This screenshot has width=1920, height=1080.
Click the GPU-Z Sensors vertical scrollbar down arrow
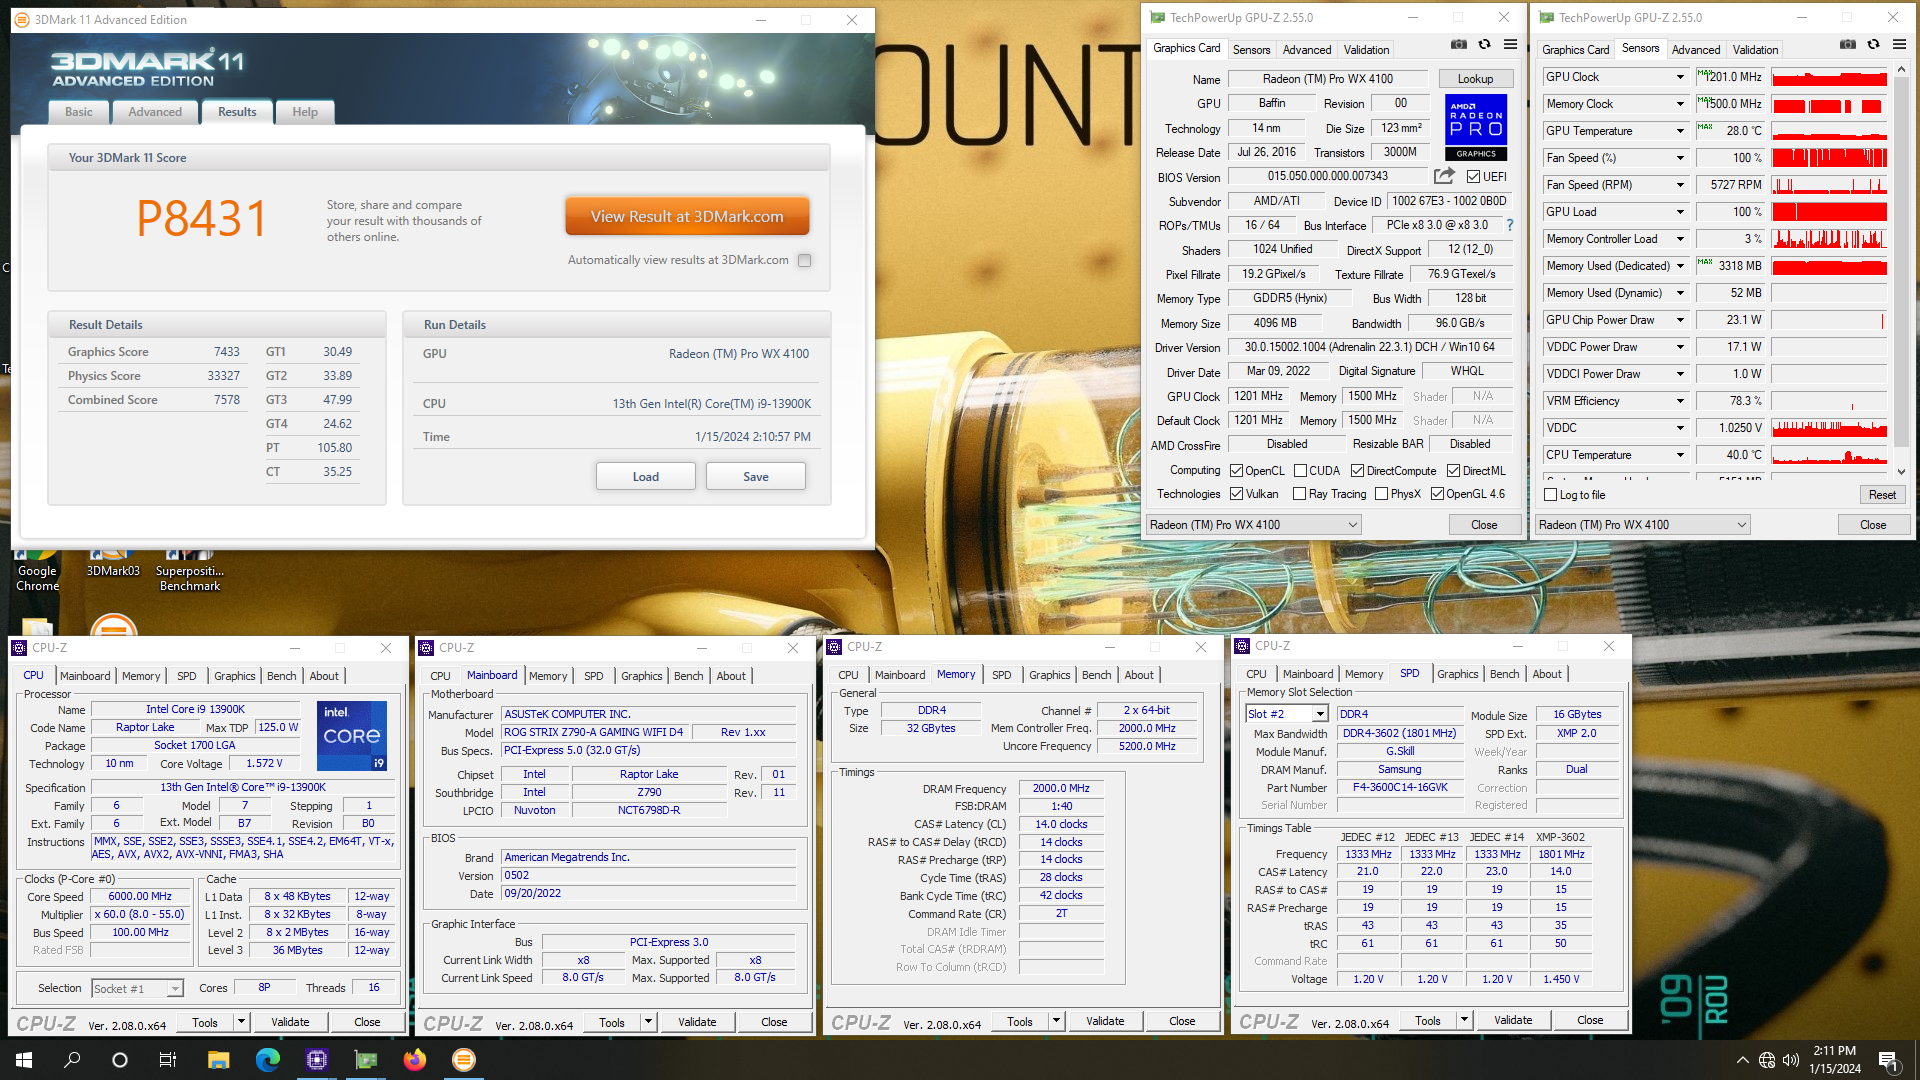tap(1901, 472)
